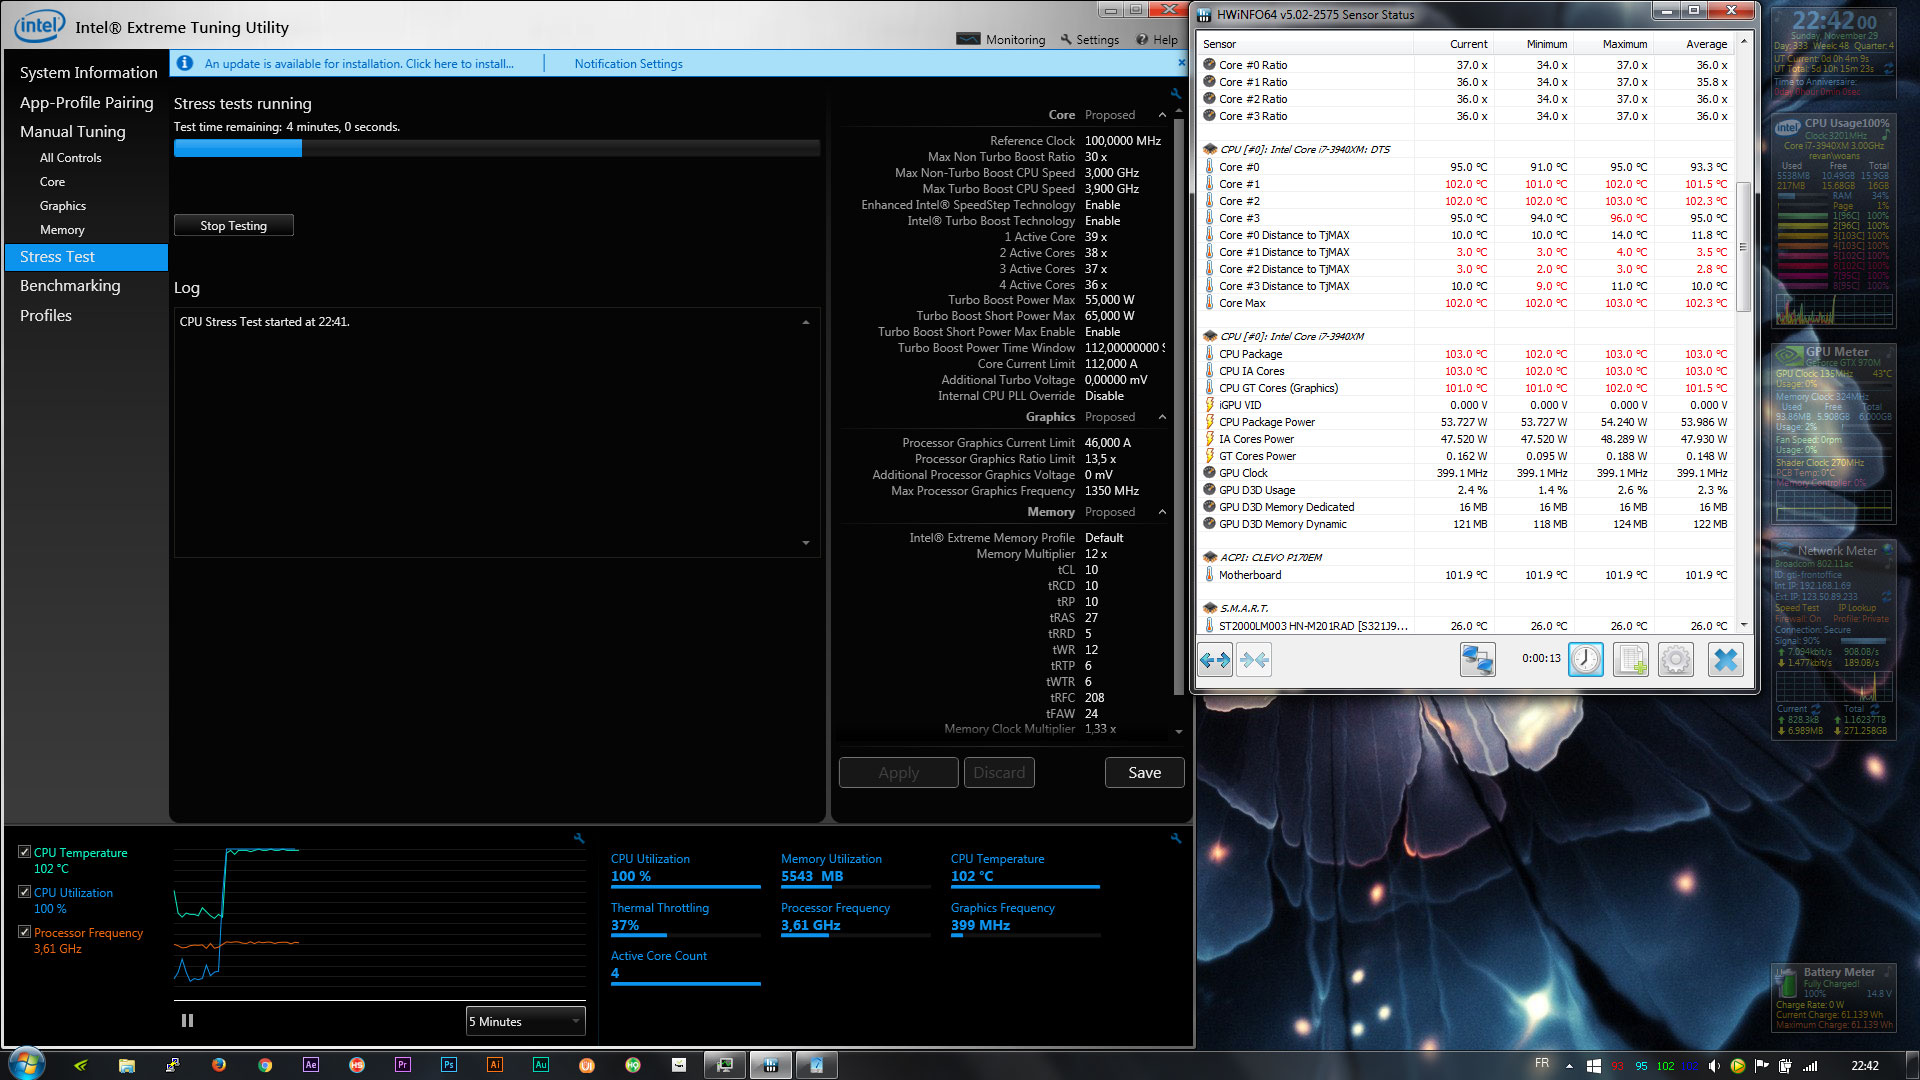Click the HWiNFO sensor list vertical scrollbar
The image size is (1920, 1080).
(1743, 245)
